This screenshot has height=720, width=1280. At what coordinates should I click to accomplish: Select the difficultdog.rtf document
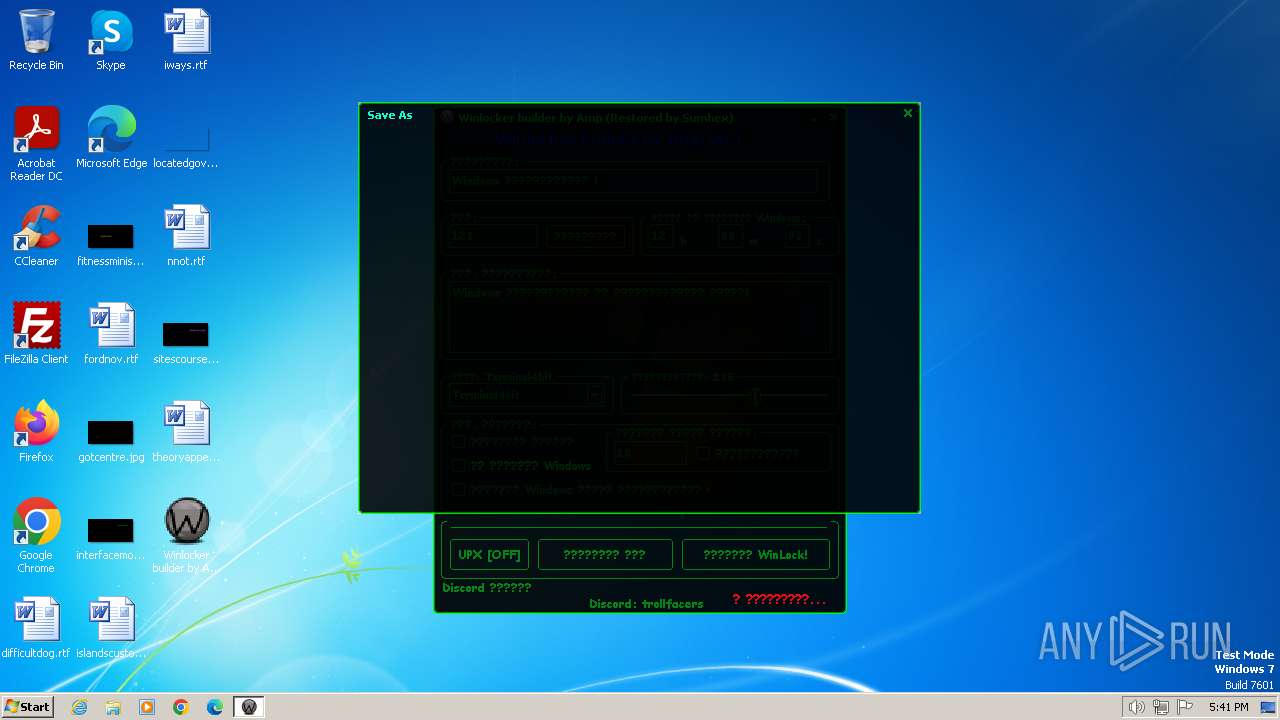coord(36,628)
